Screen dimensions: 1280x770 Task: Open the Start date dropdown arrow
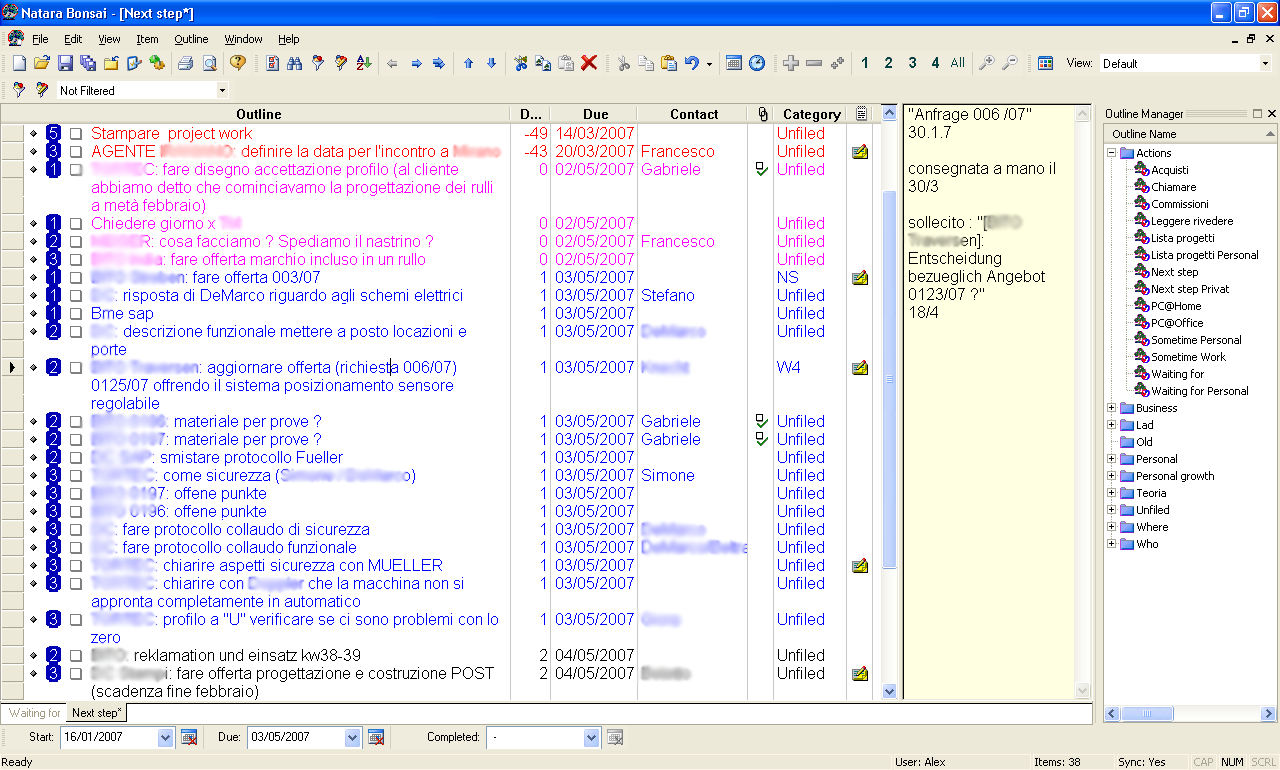(165, 737)
